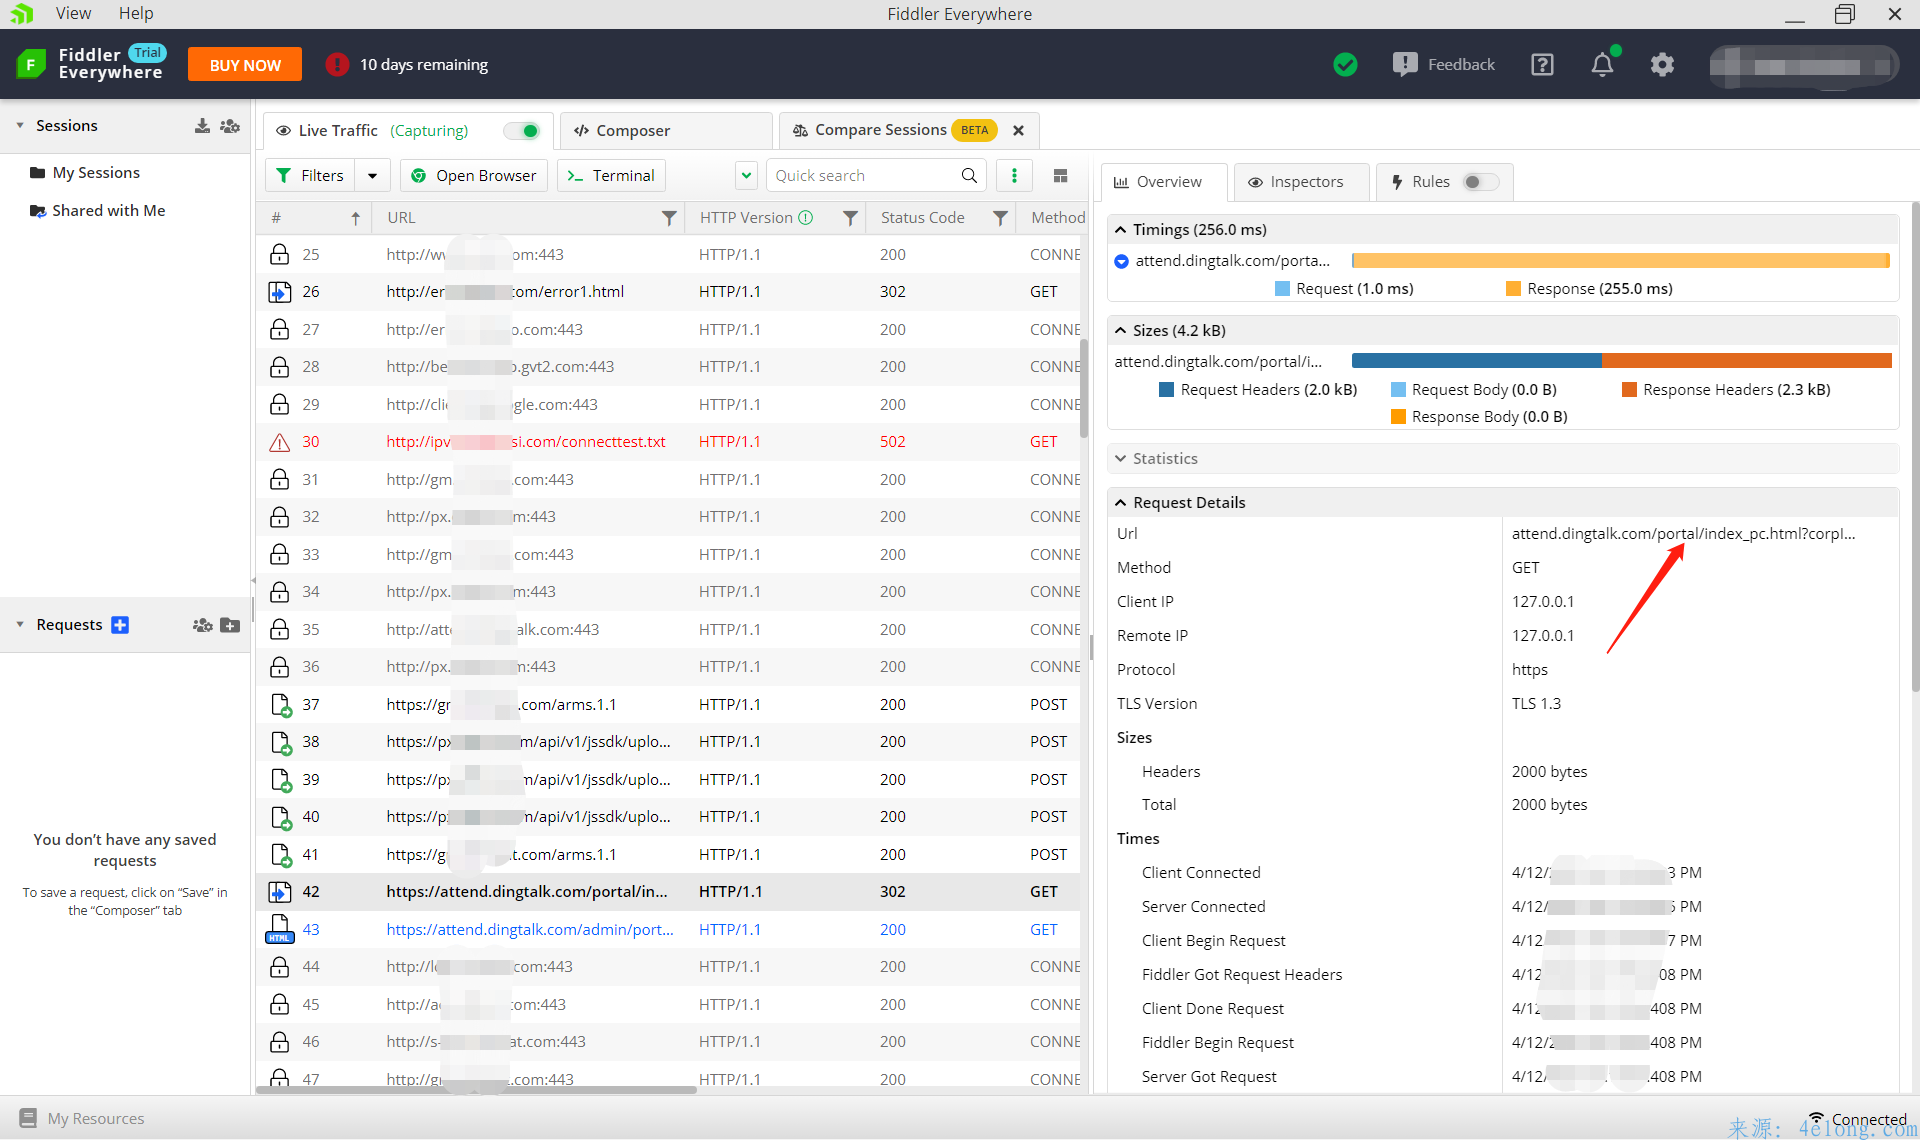Image resolution: width=1920 pixels, height=1140 pixels.
Task: Collapse the Requests section
Action: click(20, 624)
